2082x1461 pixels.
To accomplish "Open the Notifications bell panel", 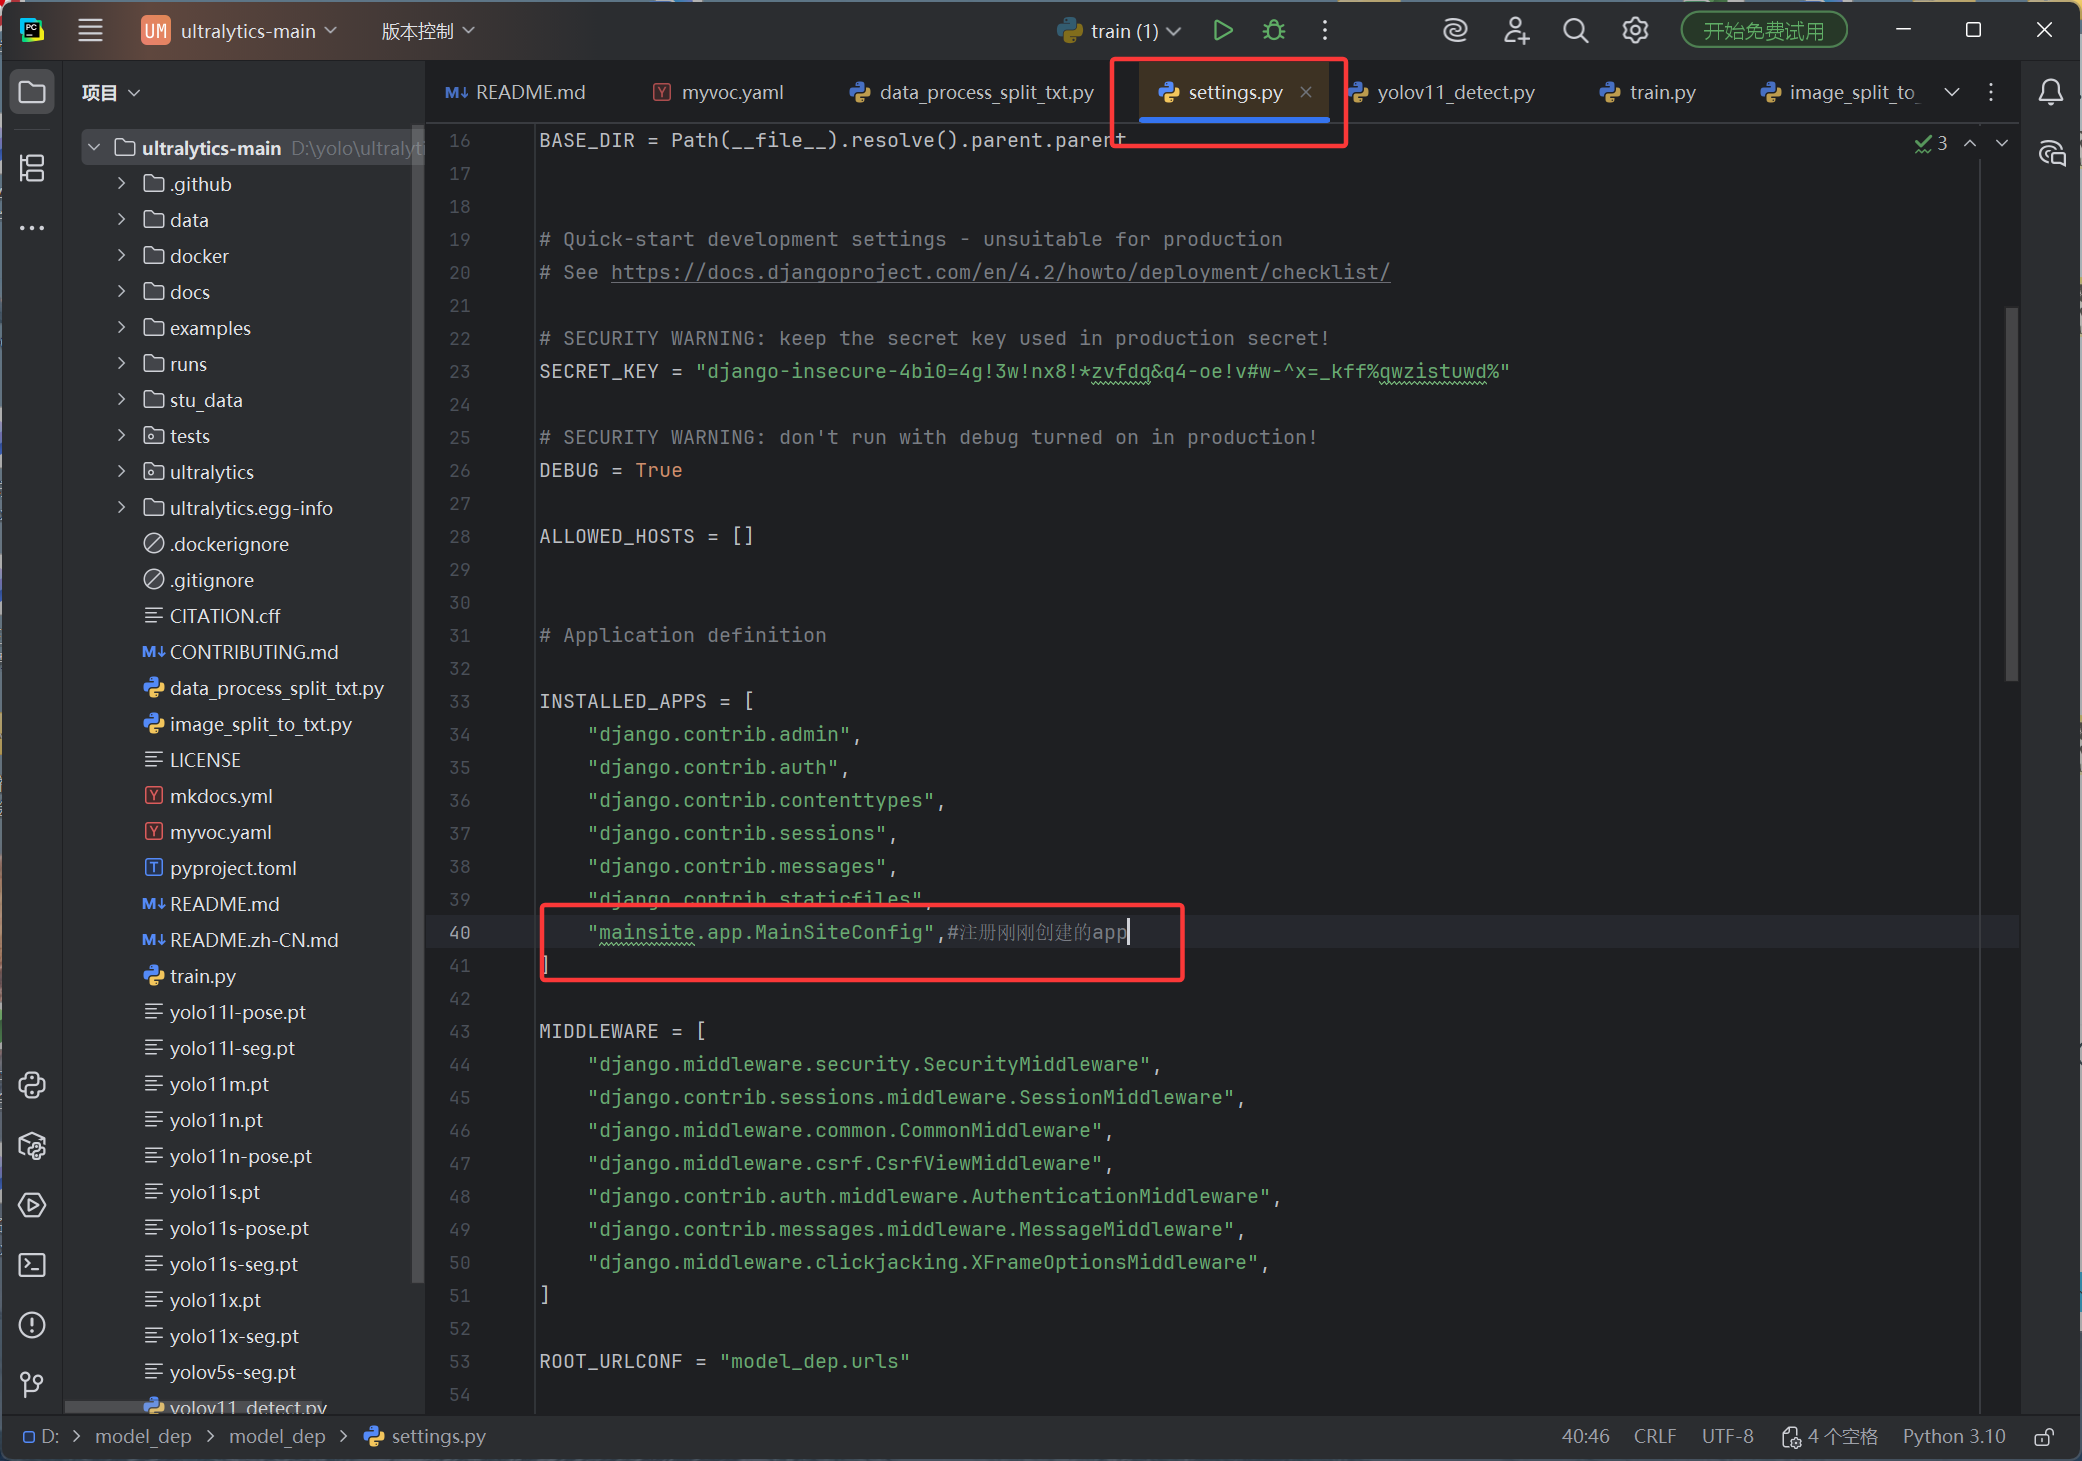I will pyautogui.click(x=2050, y=92).
